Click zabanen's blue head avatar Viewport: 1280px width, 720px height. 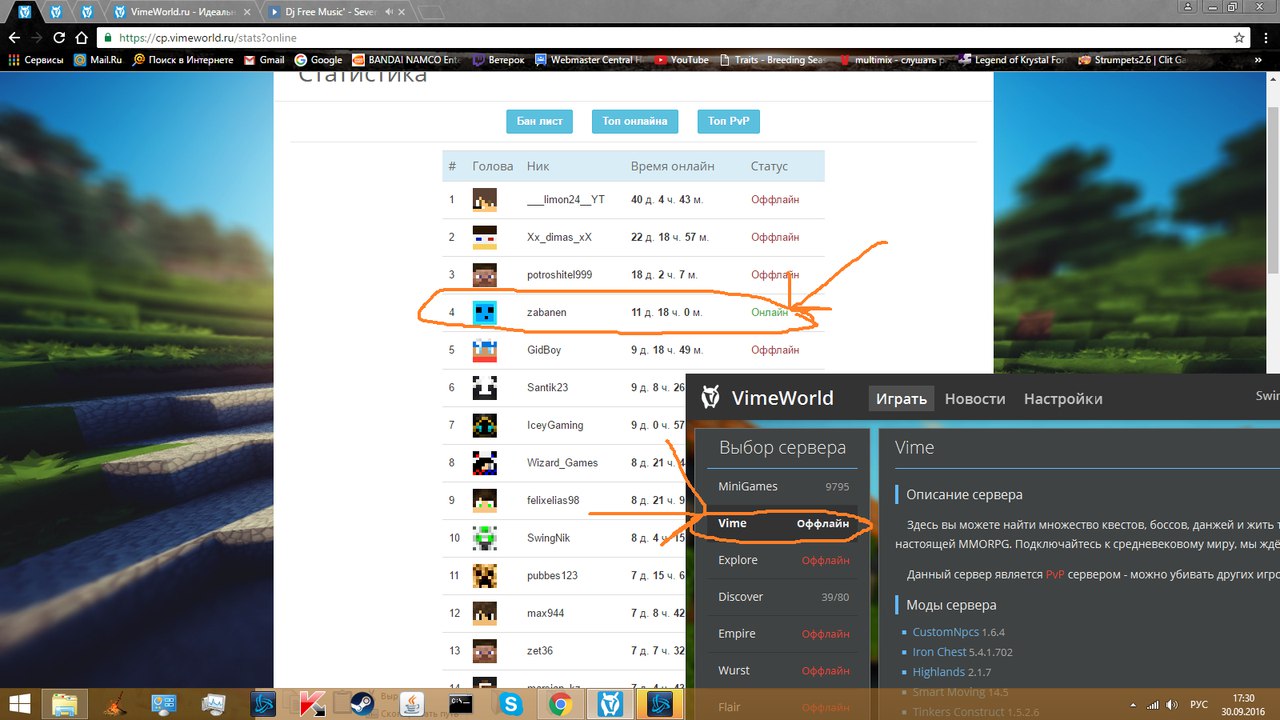484,312
